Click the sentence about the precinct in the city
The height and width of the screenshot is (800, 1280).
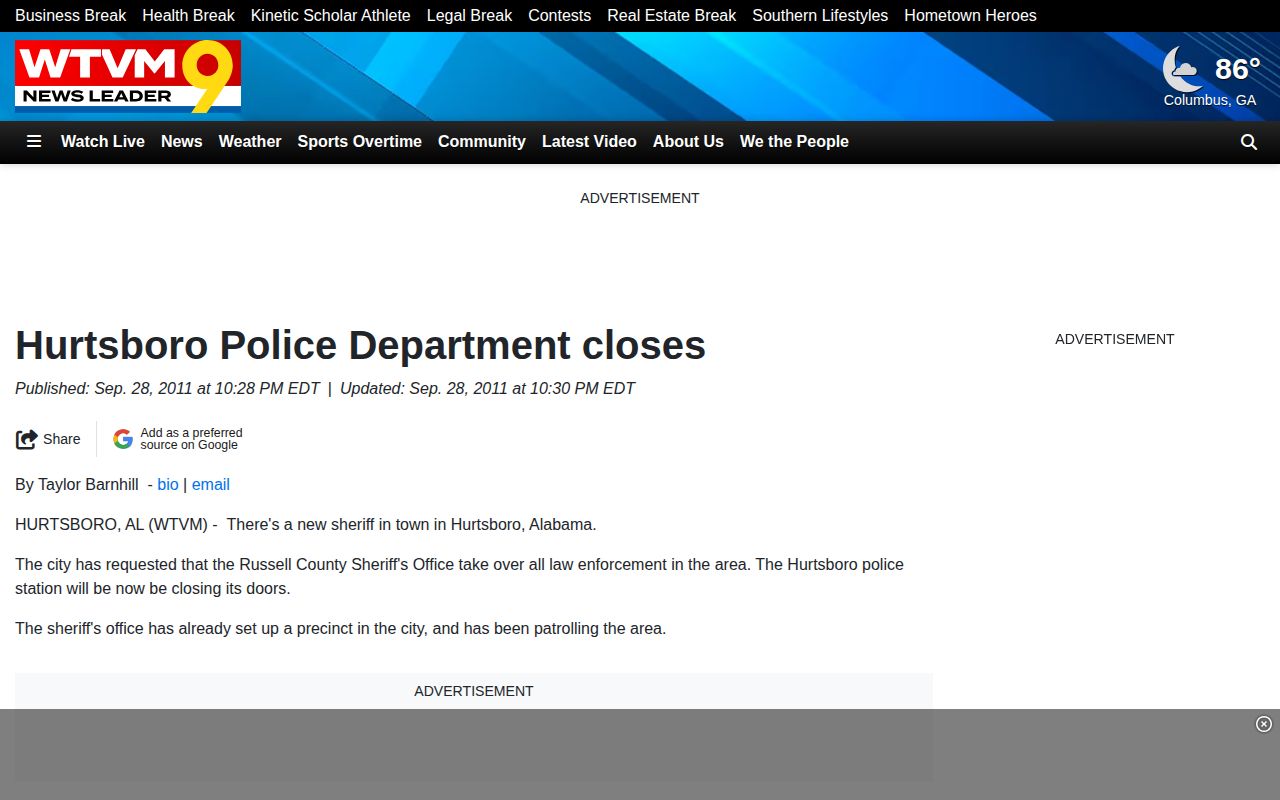coord(341,629)
